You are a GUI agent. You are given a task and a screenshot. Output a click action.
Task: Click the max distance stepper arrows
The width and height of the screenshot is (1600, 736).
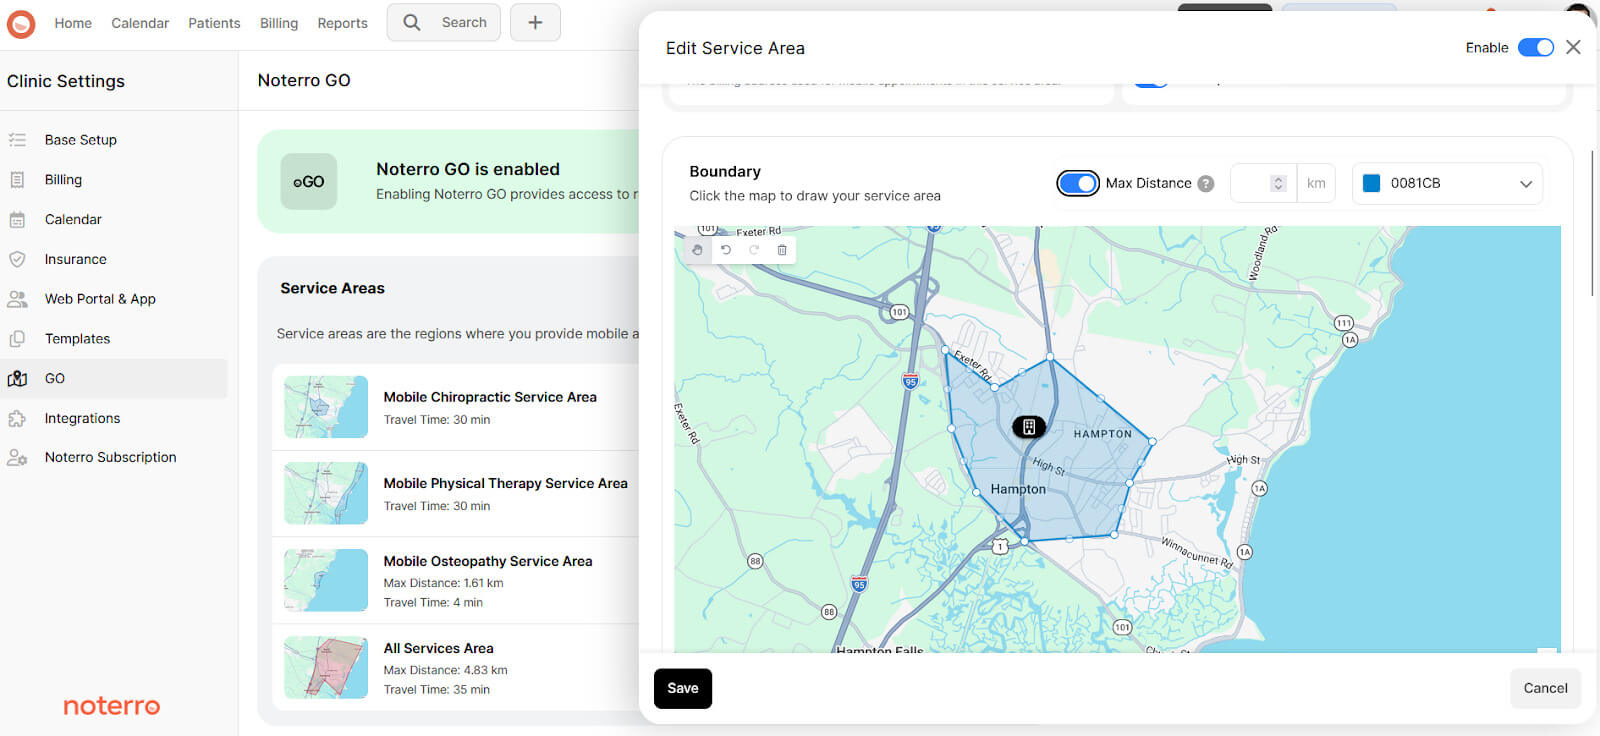(1278, 183)
